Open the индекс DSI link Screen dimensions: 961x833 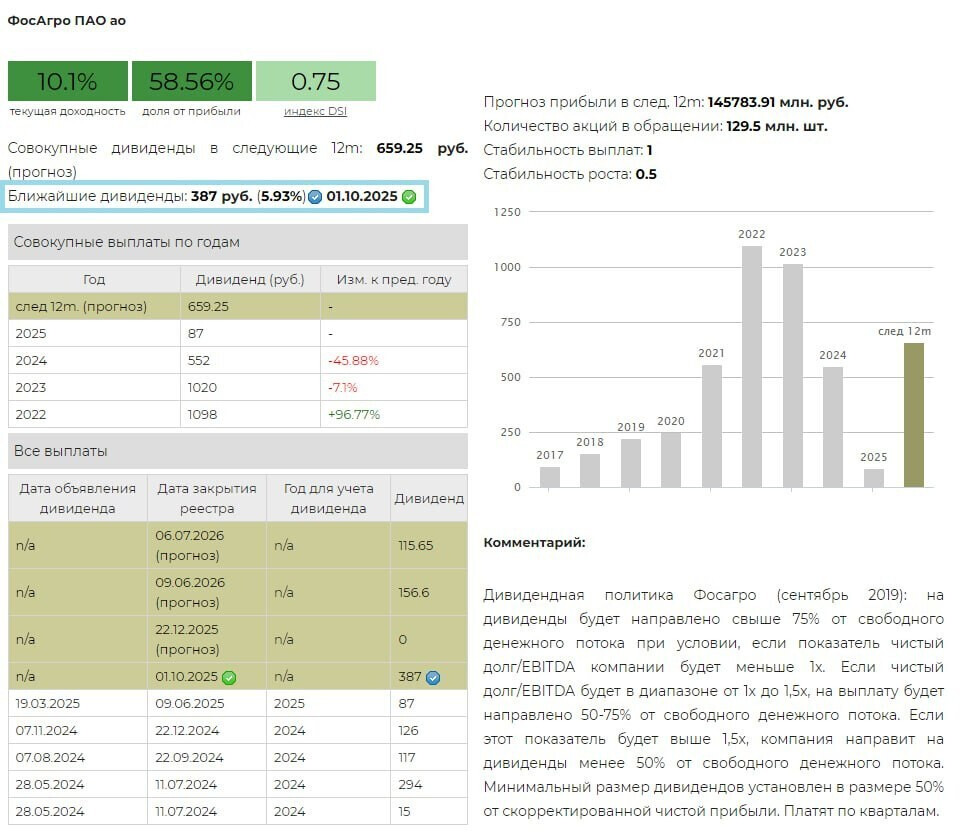click(315, 111)
